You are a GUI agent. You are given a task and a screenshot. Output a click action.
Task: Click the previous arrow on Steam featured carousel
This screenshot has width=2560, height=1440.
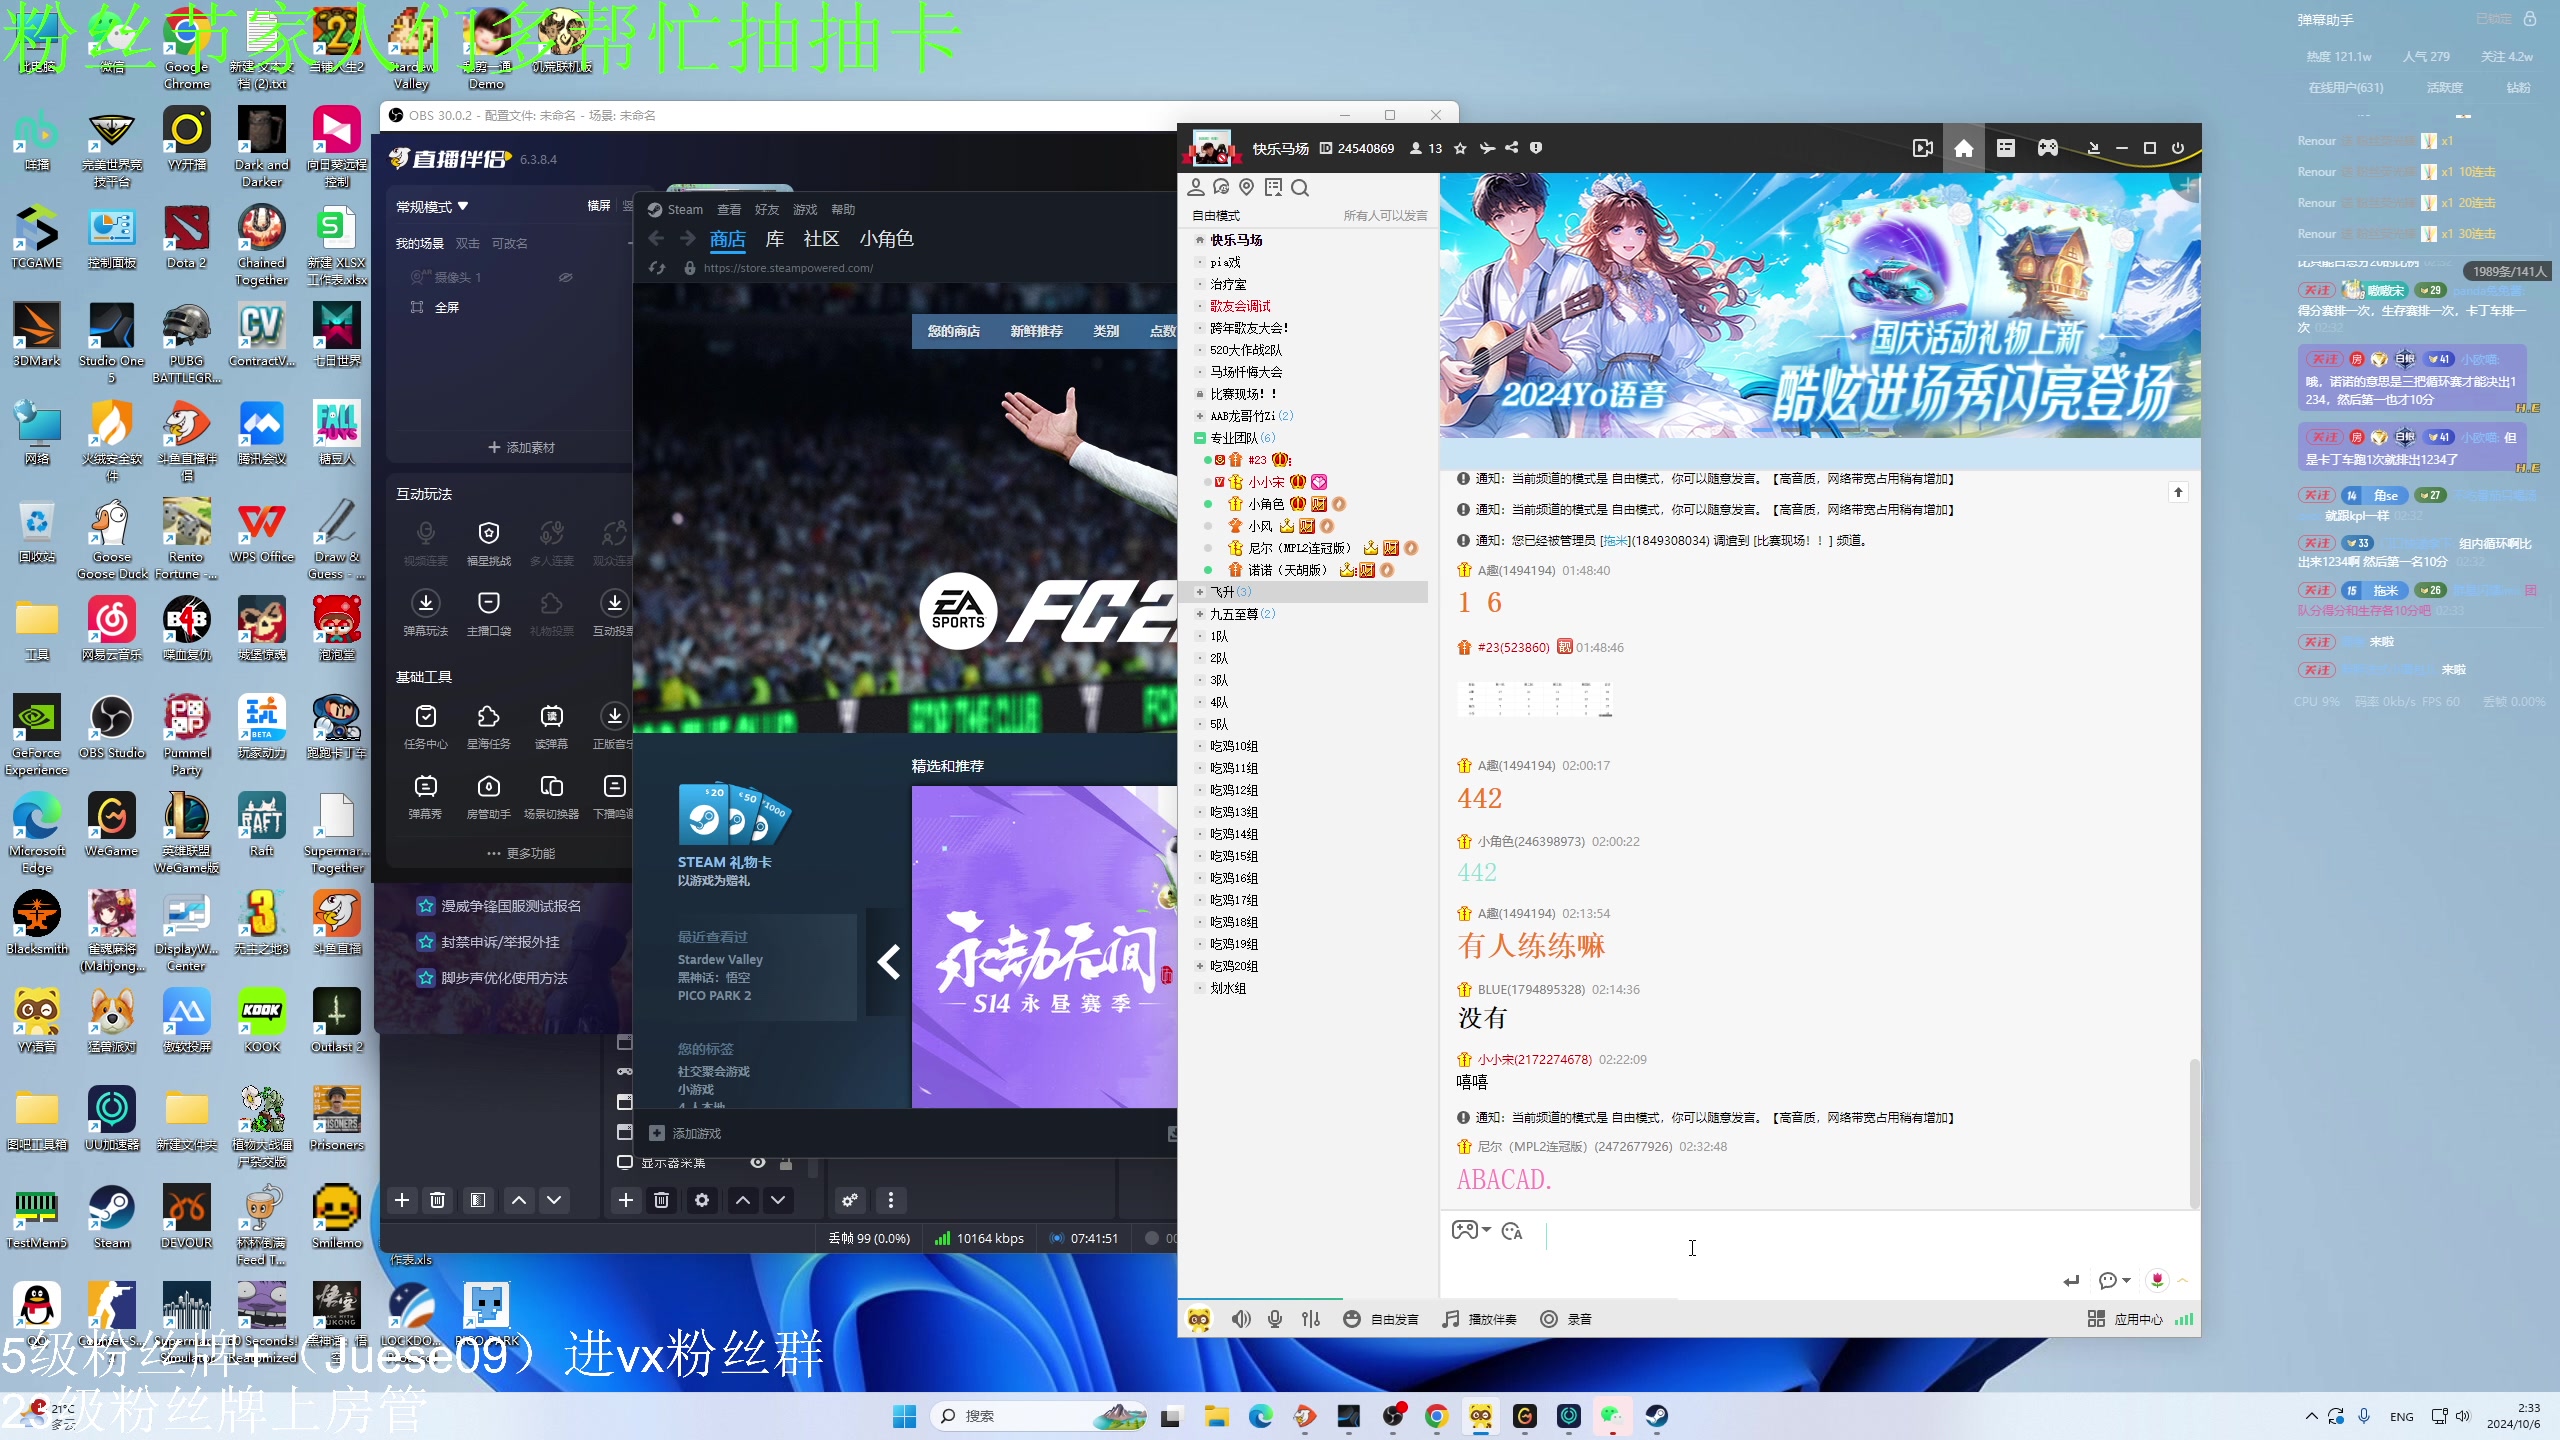tap(888, 962)
